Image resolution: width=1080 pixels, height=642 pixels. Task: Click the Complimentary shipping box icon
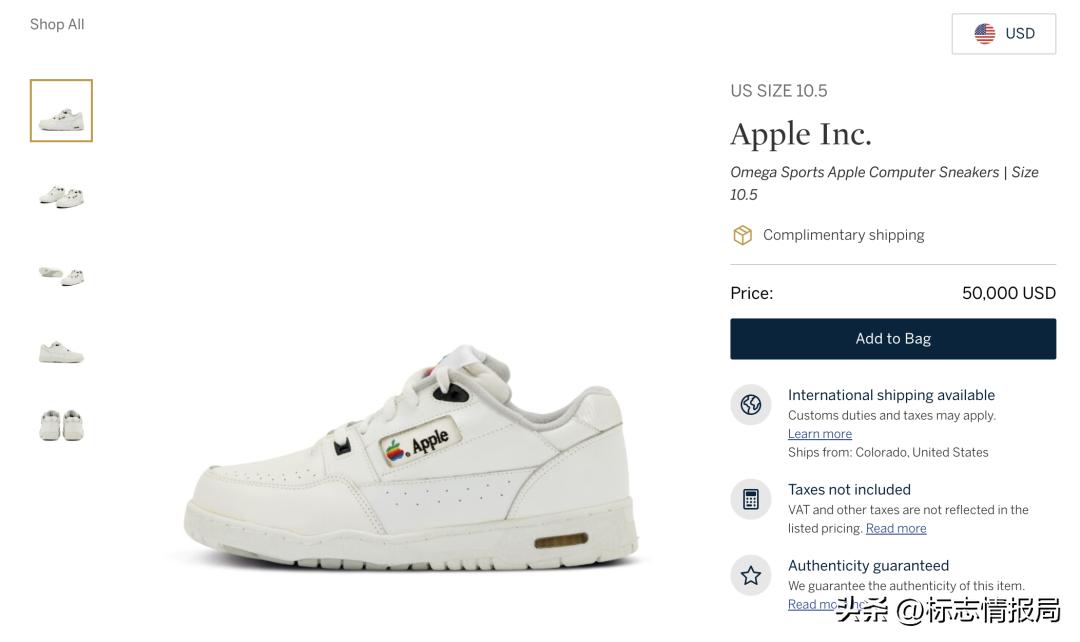742,234
